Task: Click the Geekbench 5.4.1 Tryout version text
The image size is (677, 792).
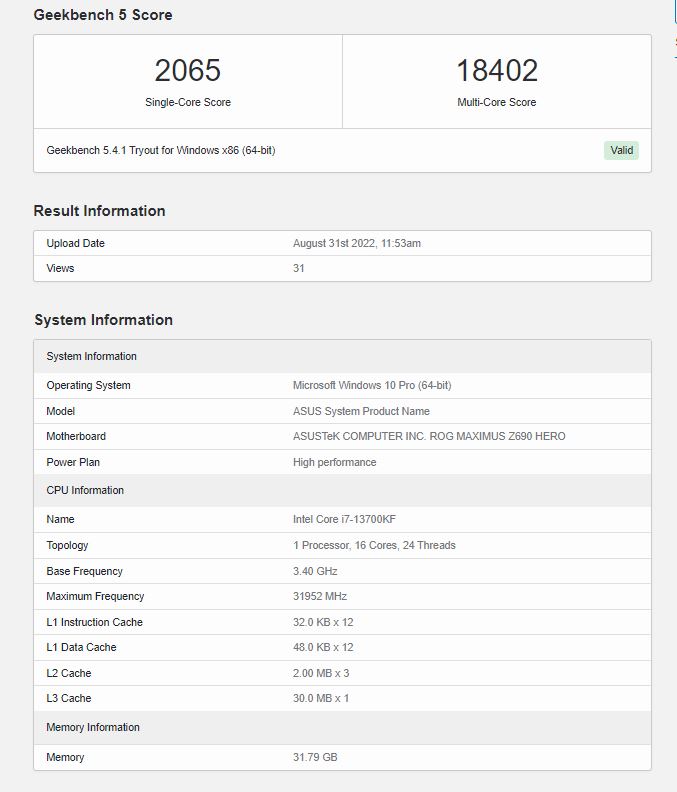Action: (161, 150)
